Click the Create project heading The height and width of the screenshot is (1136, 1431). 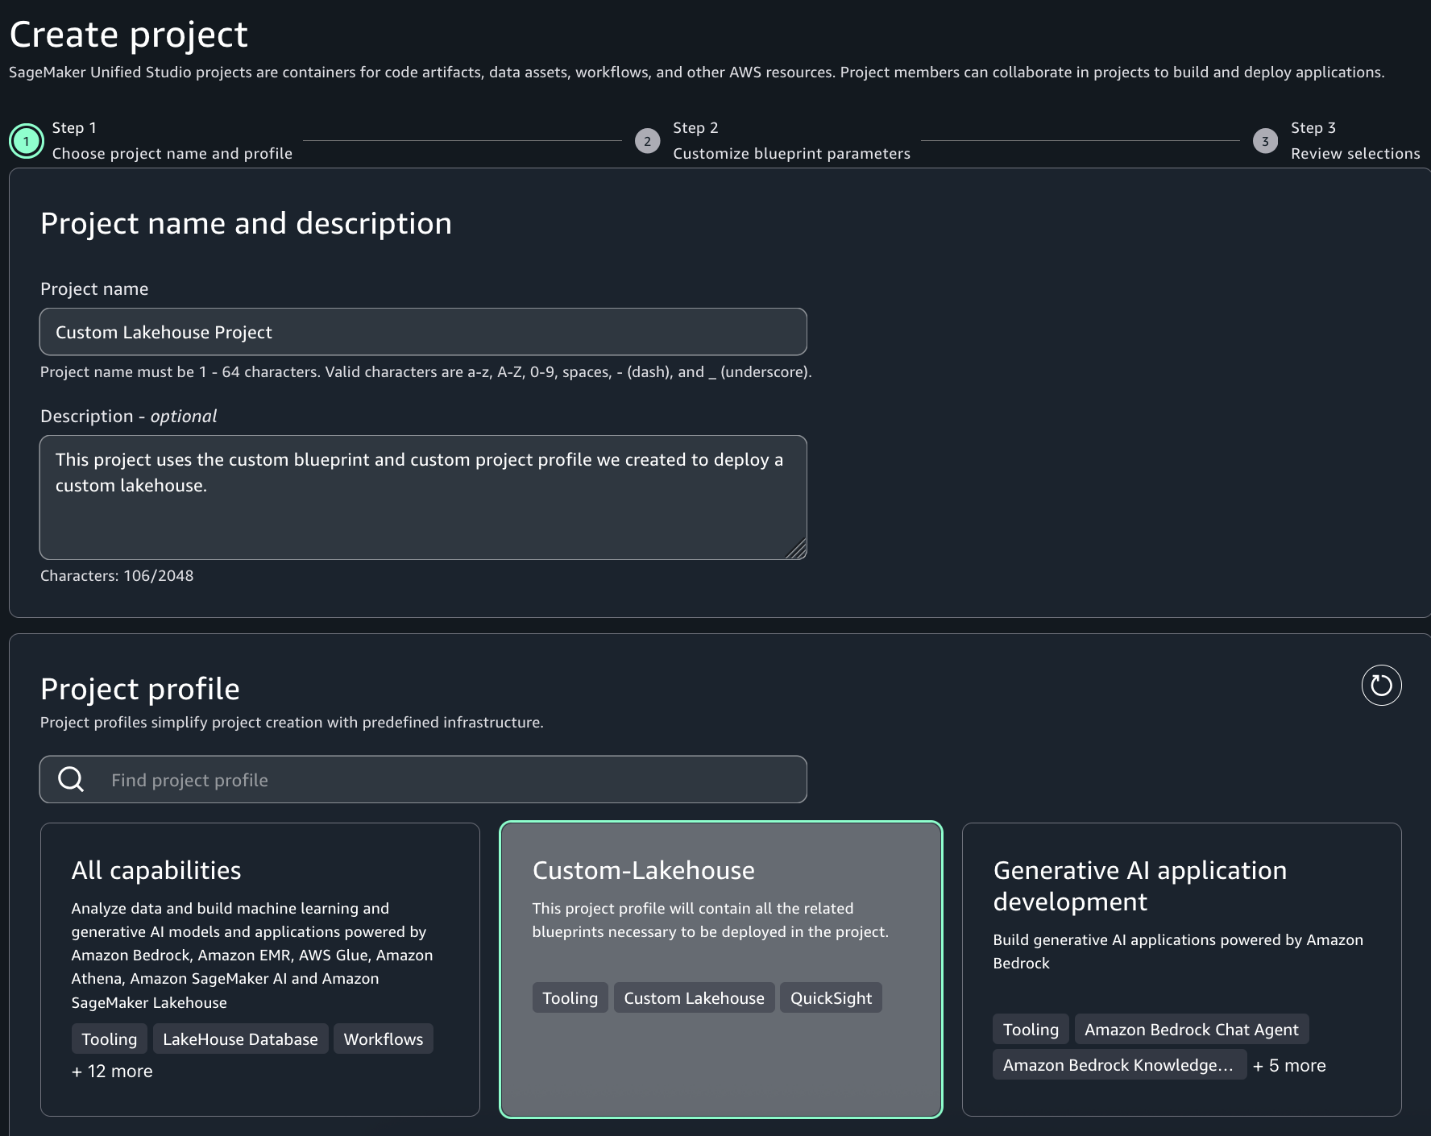pyautogui.click(x=128, y=34)
